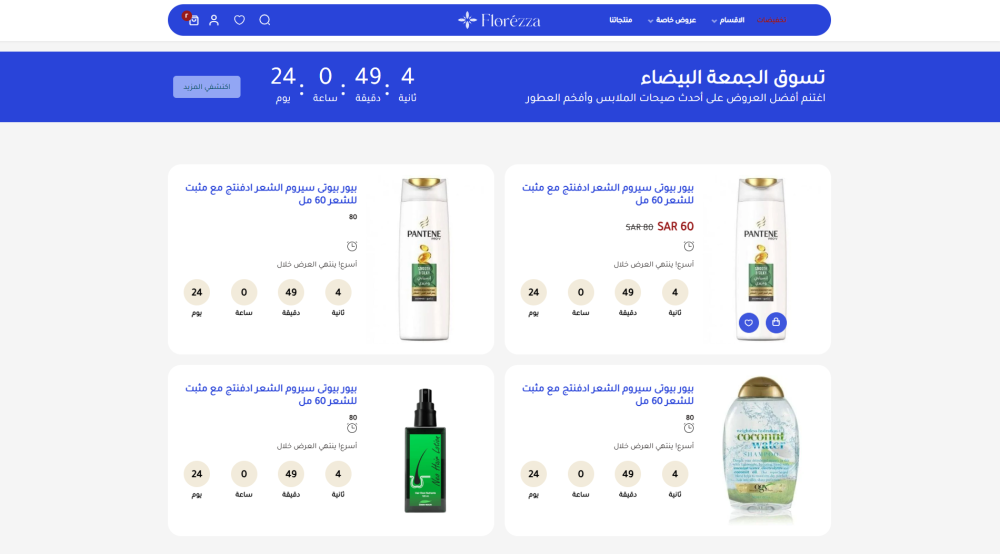Click the اكتشف المزيد button
Image resolution: width=1000 pixels, height=554 pixels.
tap(207, 87)
